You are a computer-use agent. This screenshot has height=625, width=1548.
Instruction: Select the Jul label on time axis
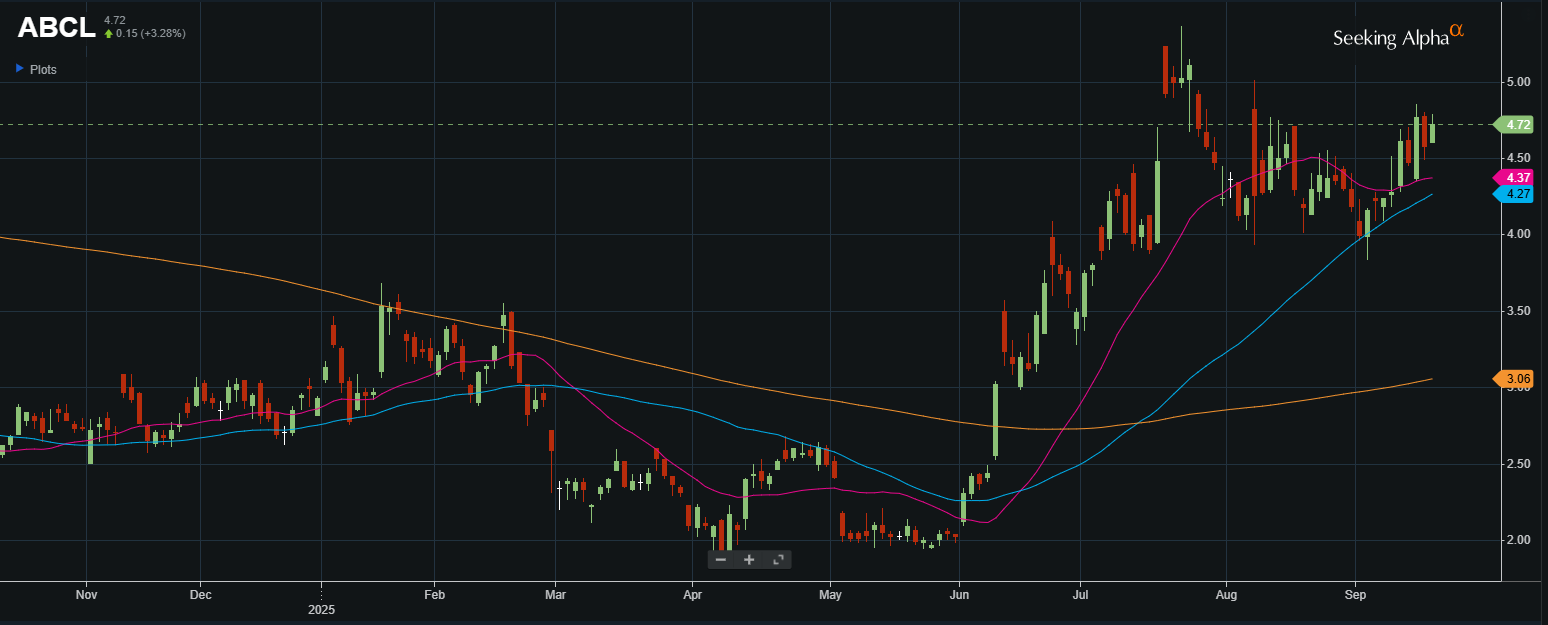(1080, 595)
